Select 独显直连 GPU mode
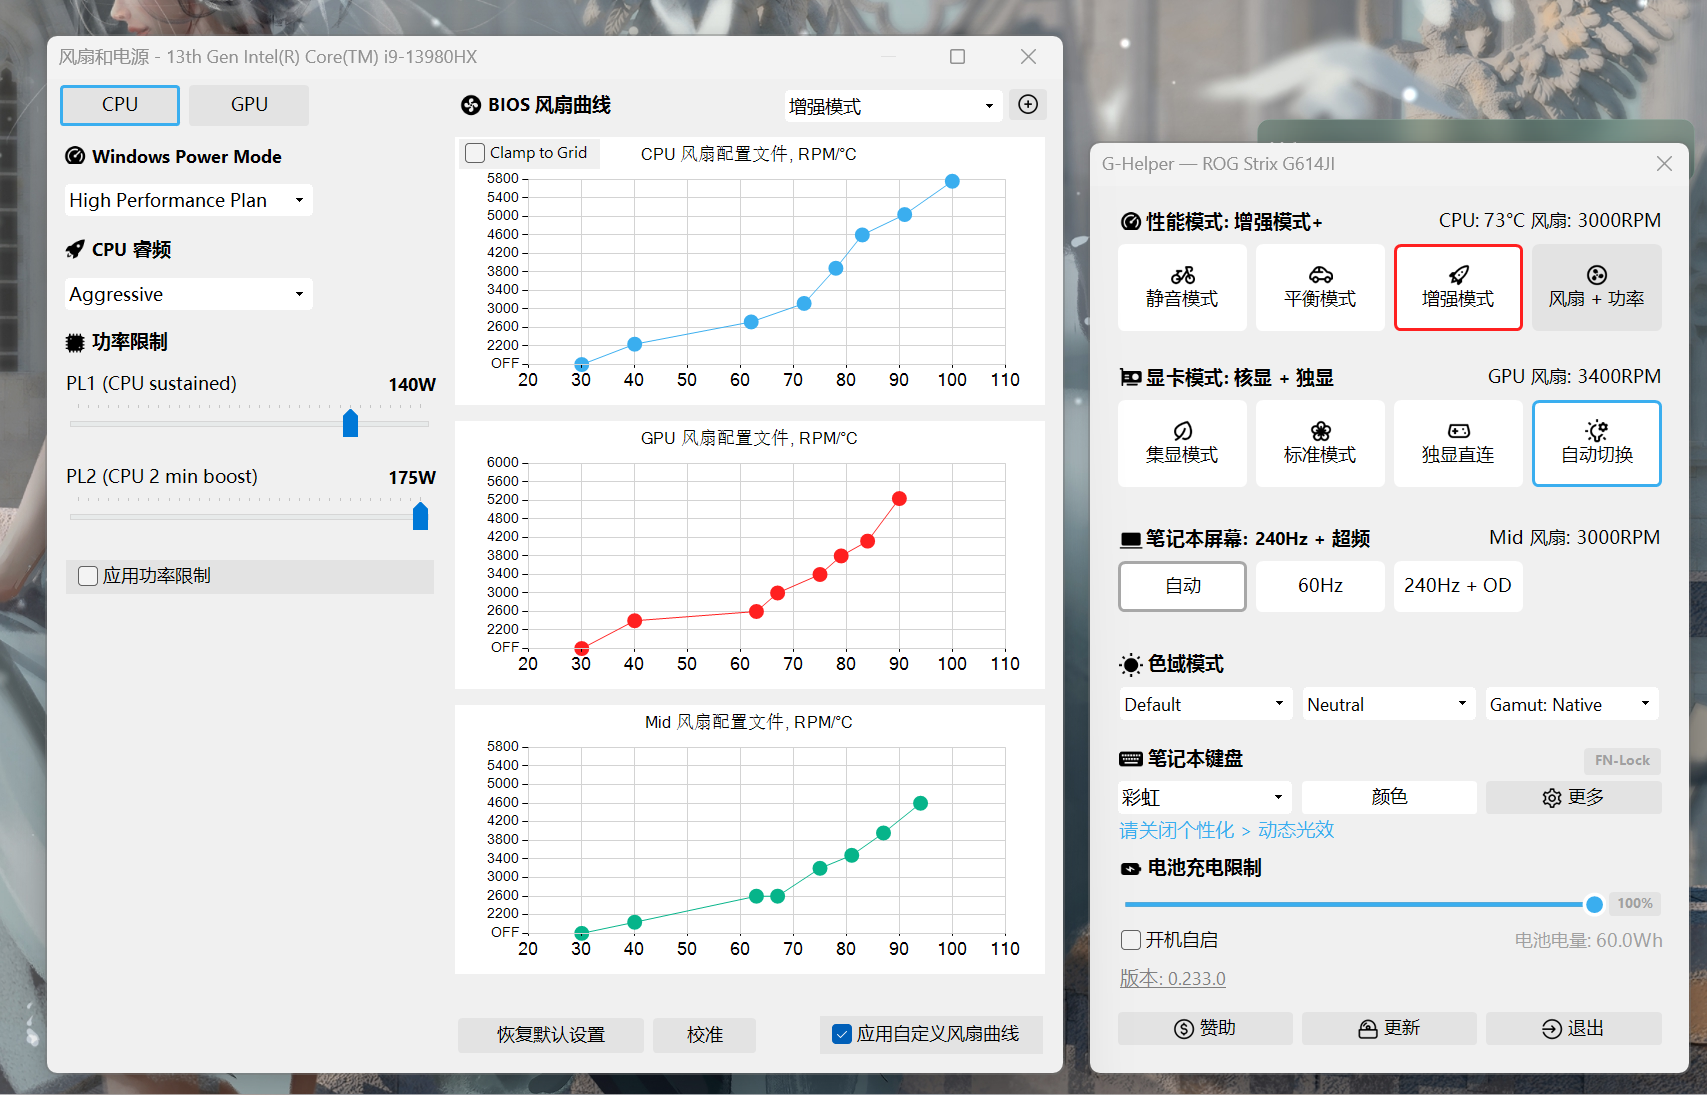This screenshot has height=1095, width=1707. tap(1458, 444)
